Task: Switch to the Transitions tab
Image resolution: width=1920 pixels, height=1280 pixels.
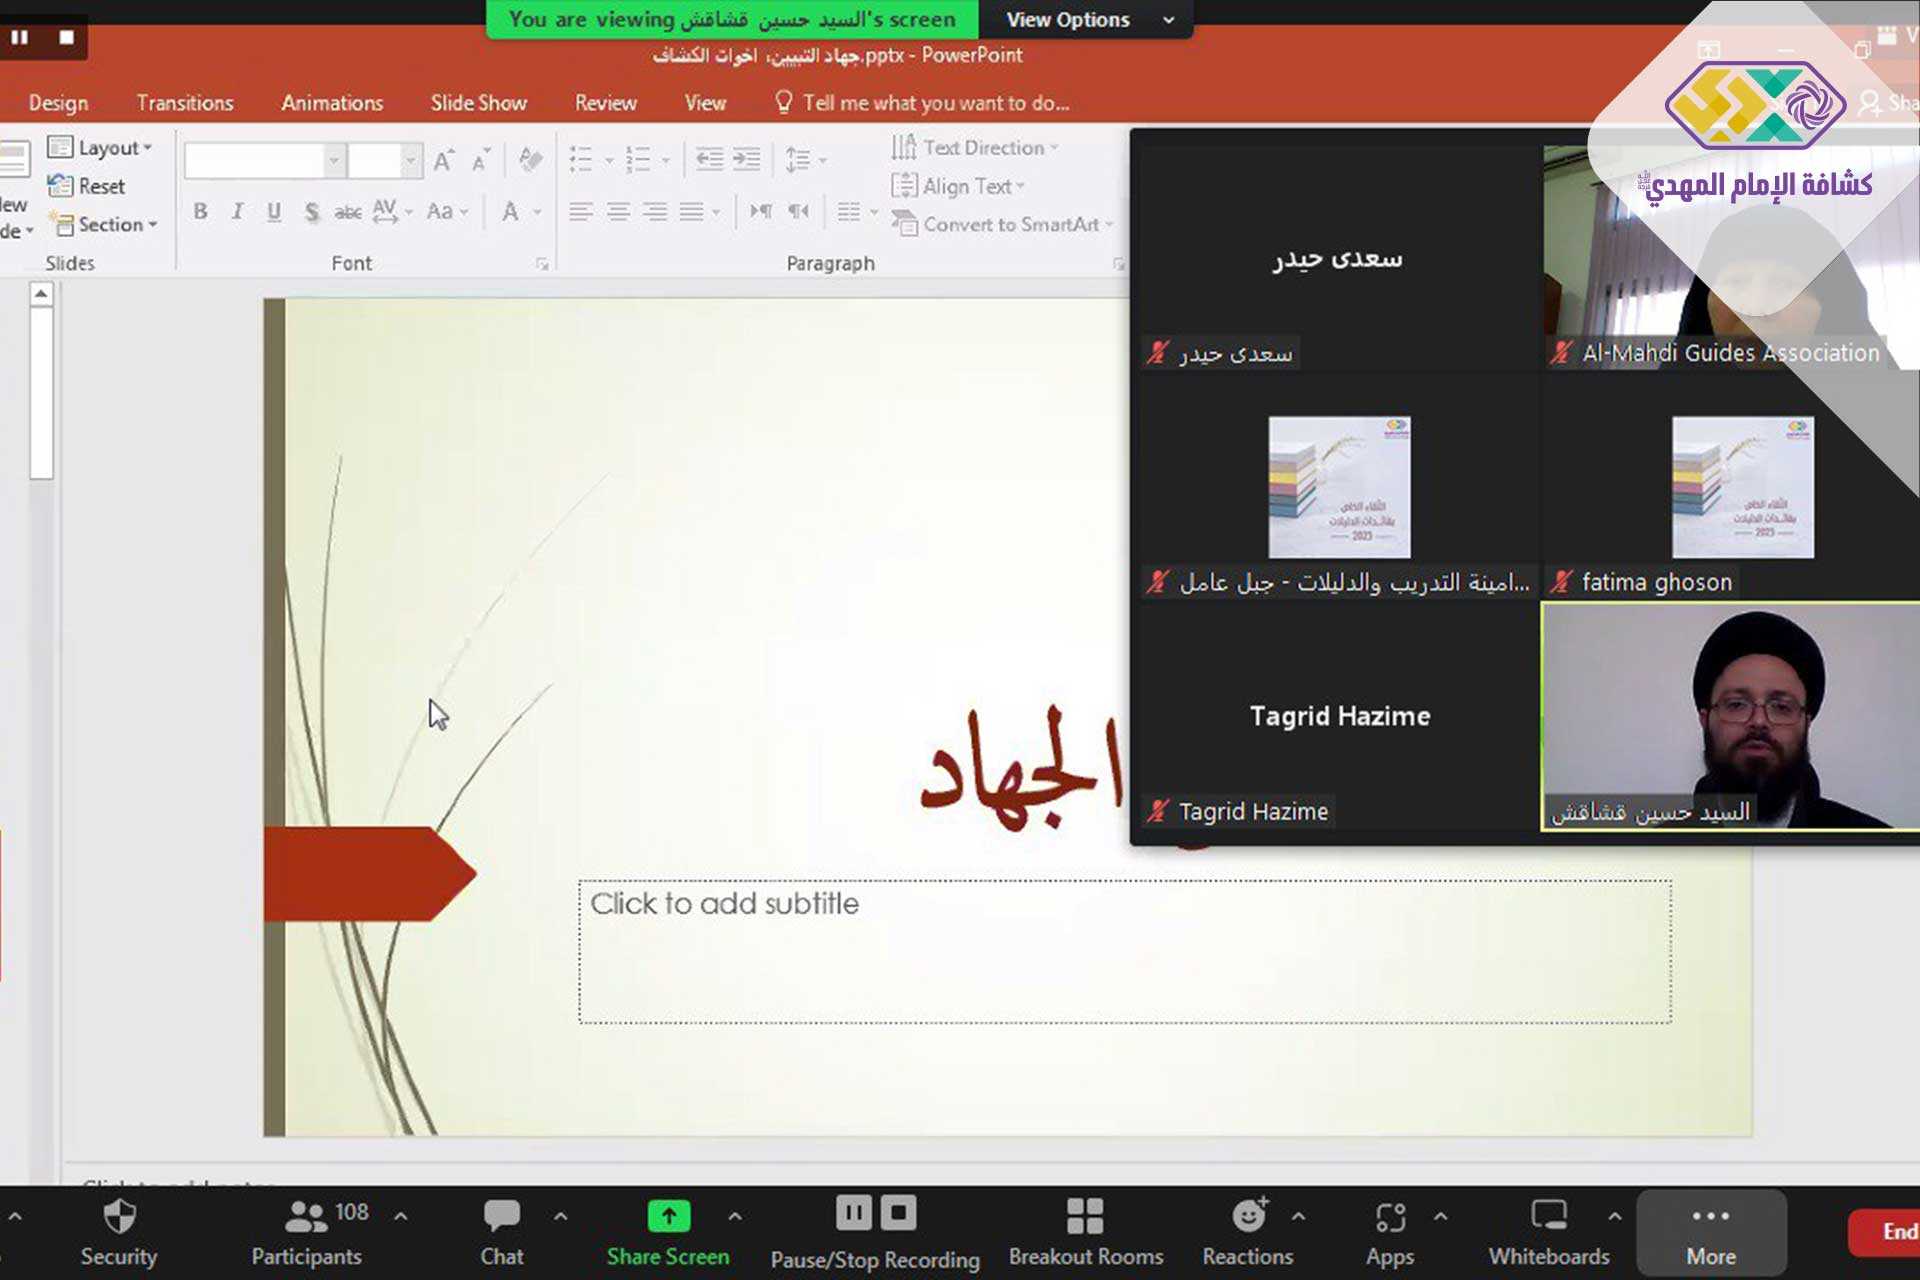Action: point(185,103)
